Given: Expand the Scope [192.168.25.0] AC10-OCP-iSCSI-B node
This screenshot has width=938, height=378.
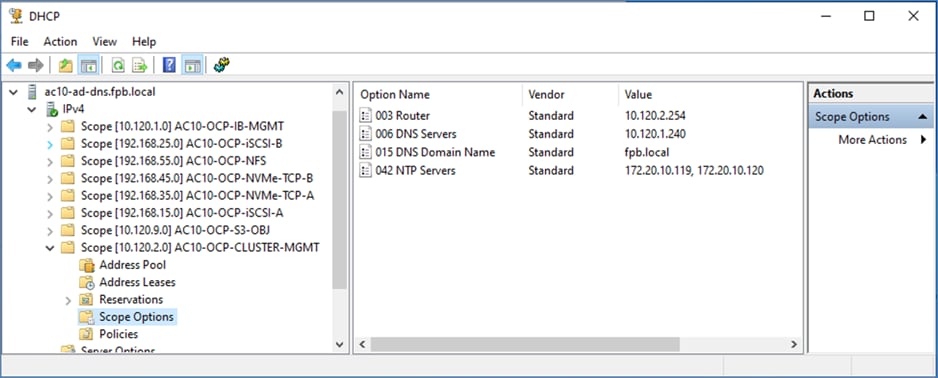Looking at the screenshot, I should (50, 144).
